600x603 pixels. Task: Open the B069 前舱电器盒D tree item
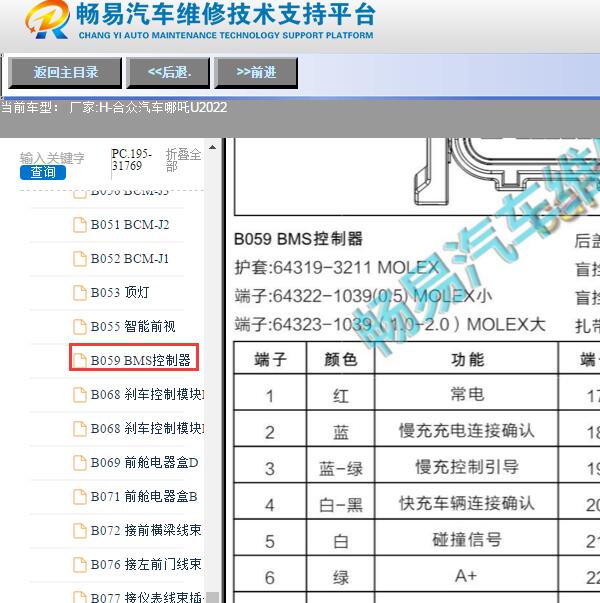[144, 462]
